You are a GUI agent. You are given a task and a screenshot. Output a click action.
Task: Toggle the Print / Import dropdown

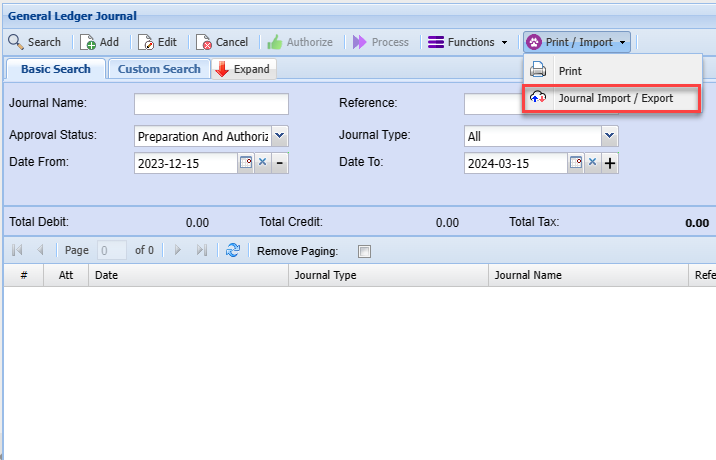click(577, 42)
